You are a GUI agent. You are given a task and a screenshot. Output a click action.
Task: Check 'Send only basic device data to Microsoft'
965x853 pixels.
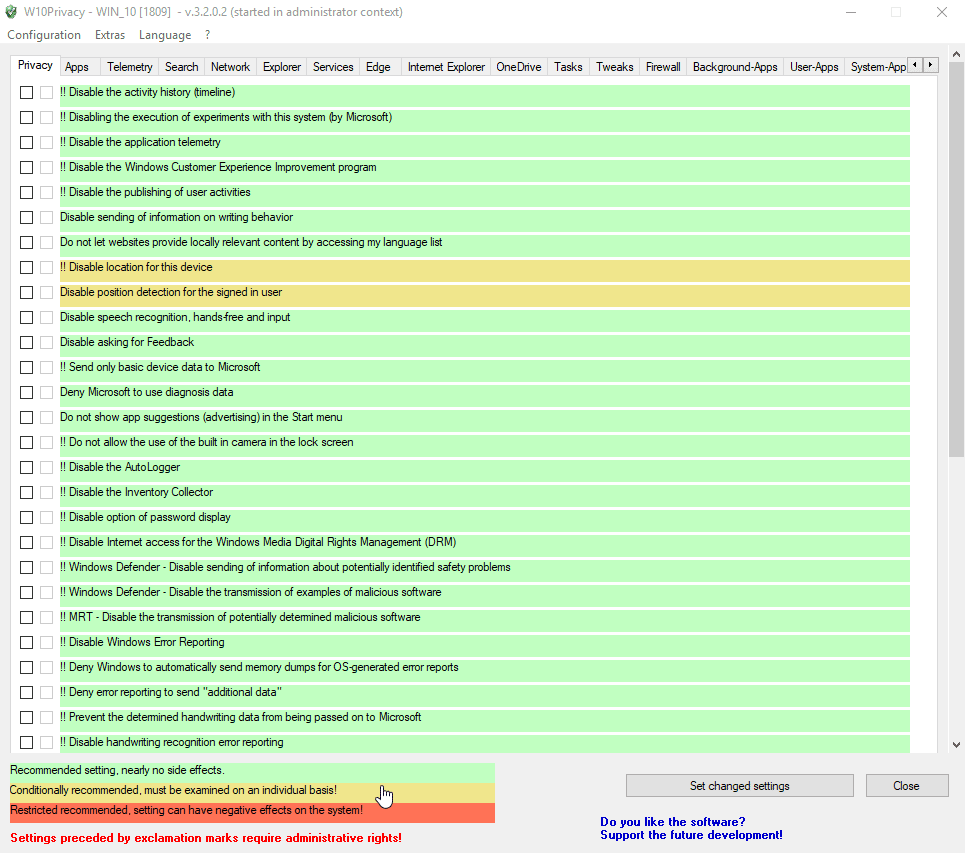tap(26, 367)
